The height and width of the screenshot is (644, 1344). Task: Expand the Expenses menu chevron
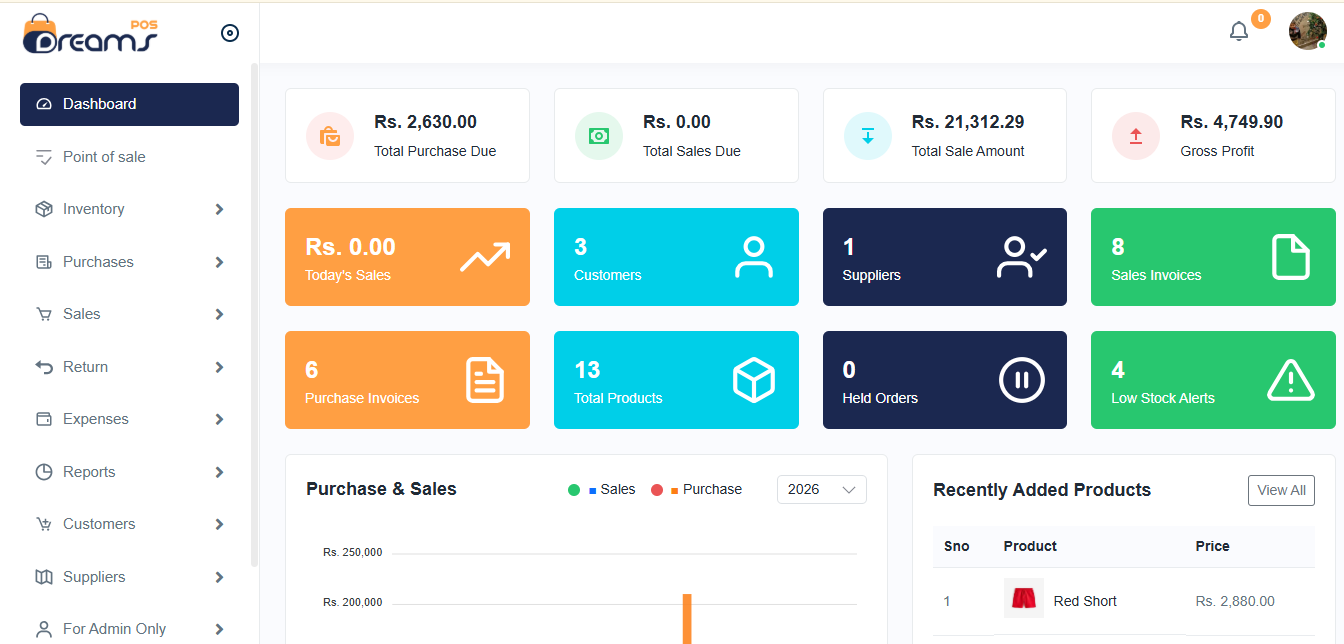(x=219, y=419)
